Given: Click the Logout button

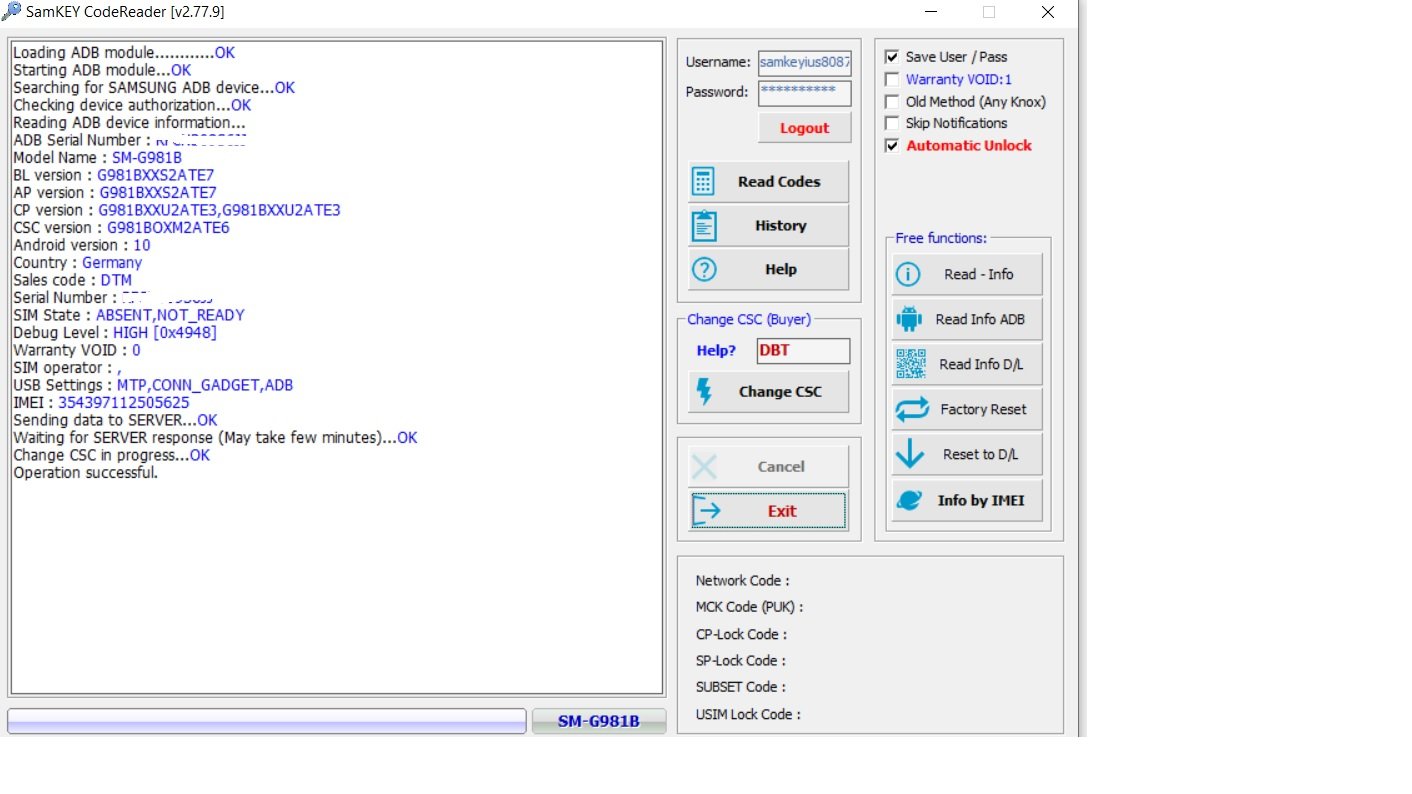Looking at the screenshot, I should point(804,128).
